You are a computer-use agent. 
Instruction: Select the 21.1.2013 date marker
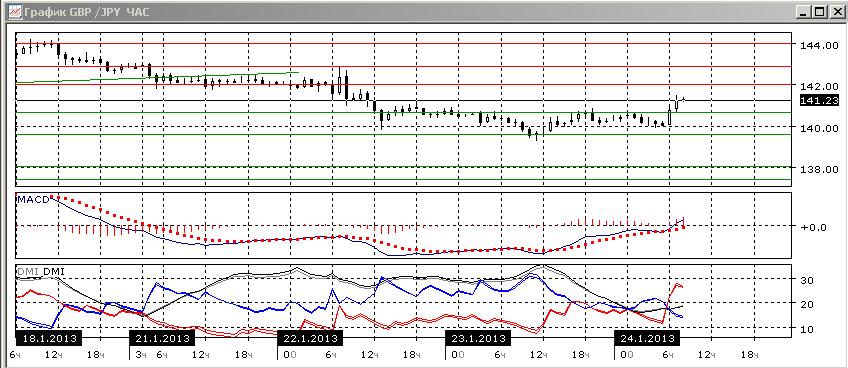162,339
